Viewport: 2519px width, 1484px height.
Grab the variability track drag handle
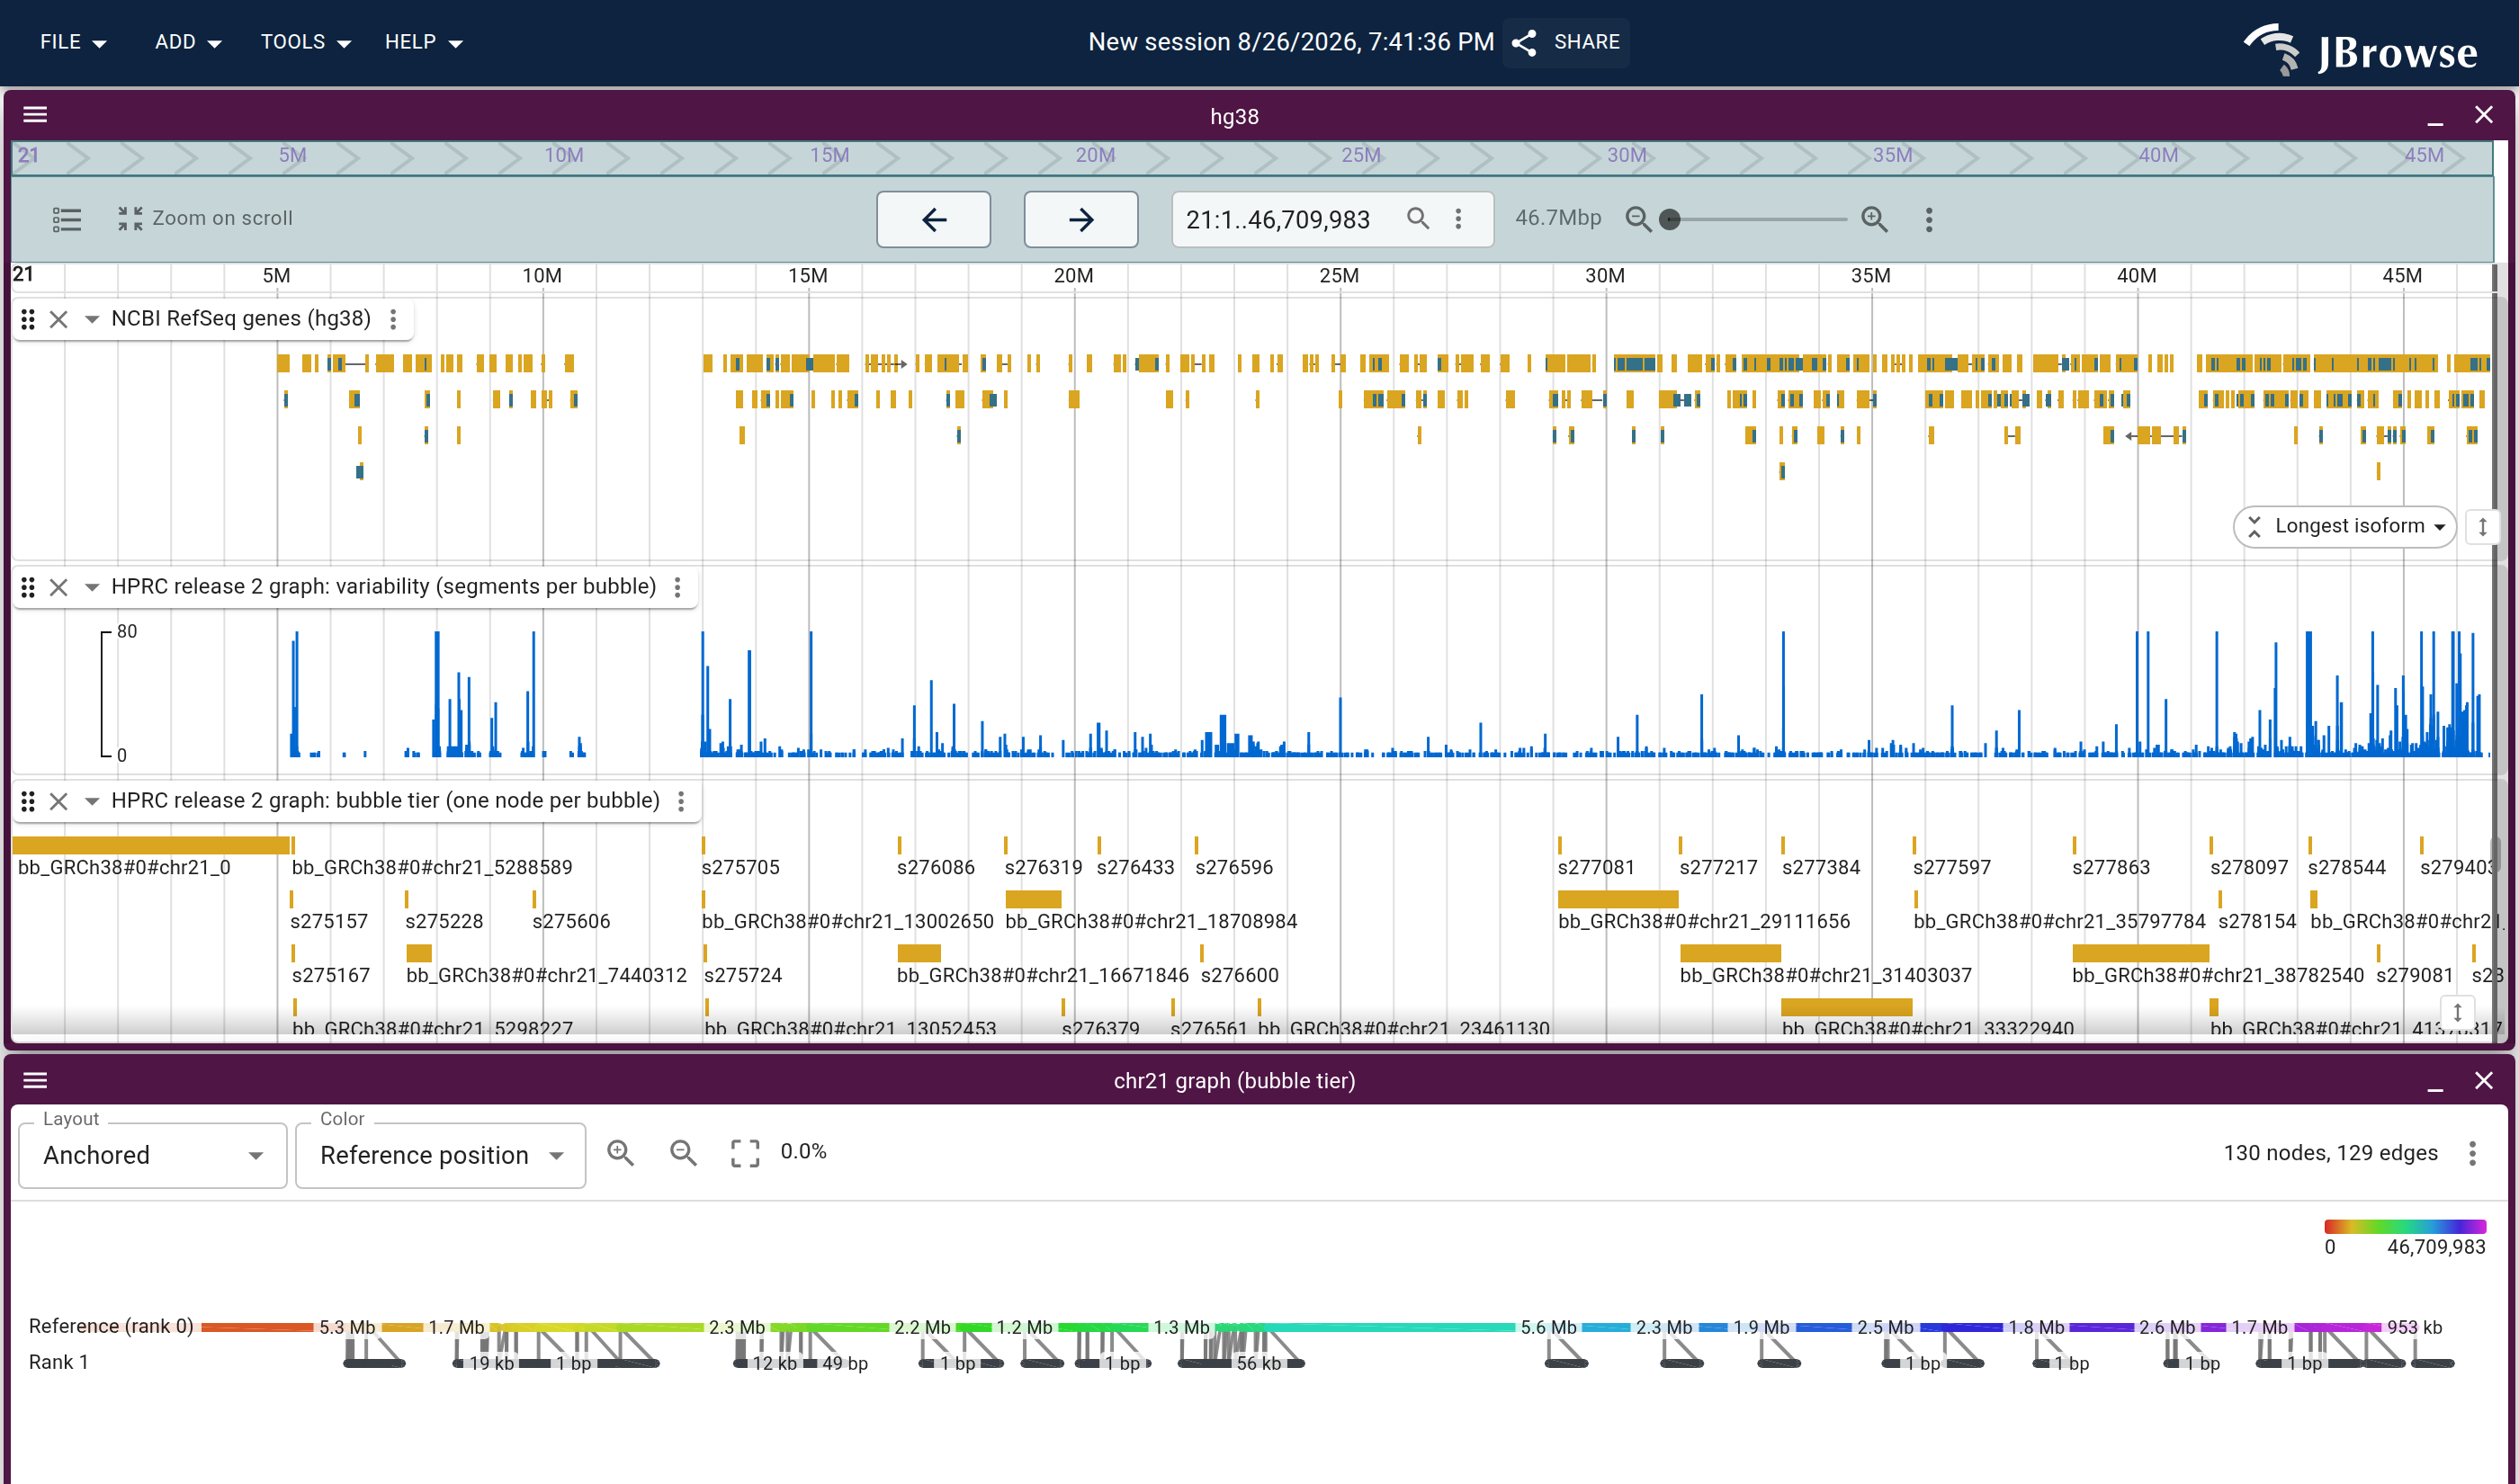point(28,587)
